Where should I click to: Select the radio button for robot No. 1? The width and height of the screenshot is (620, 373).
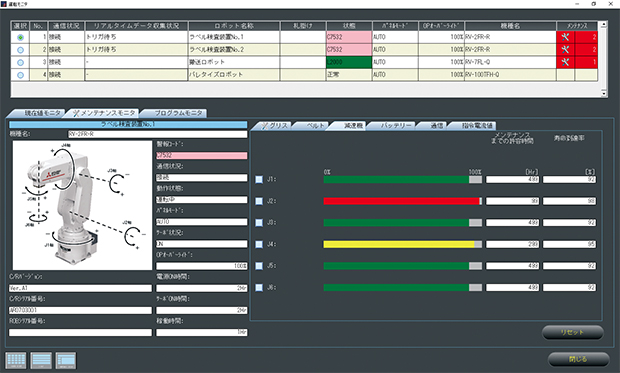point(21,38)
